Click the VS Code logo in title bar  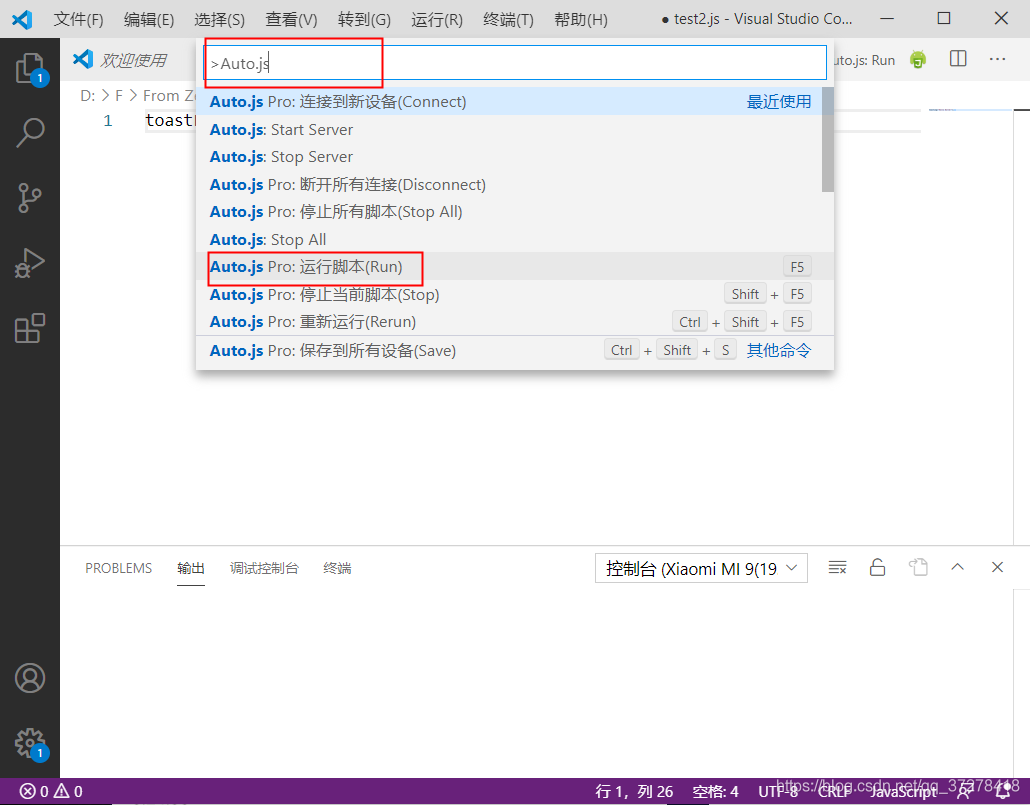click(22, 19)
